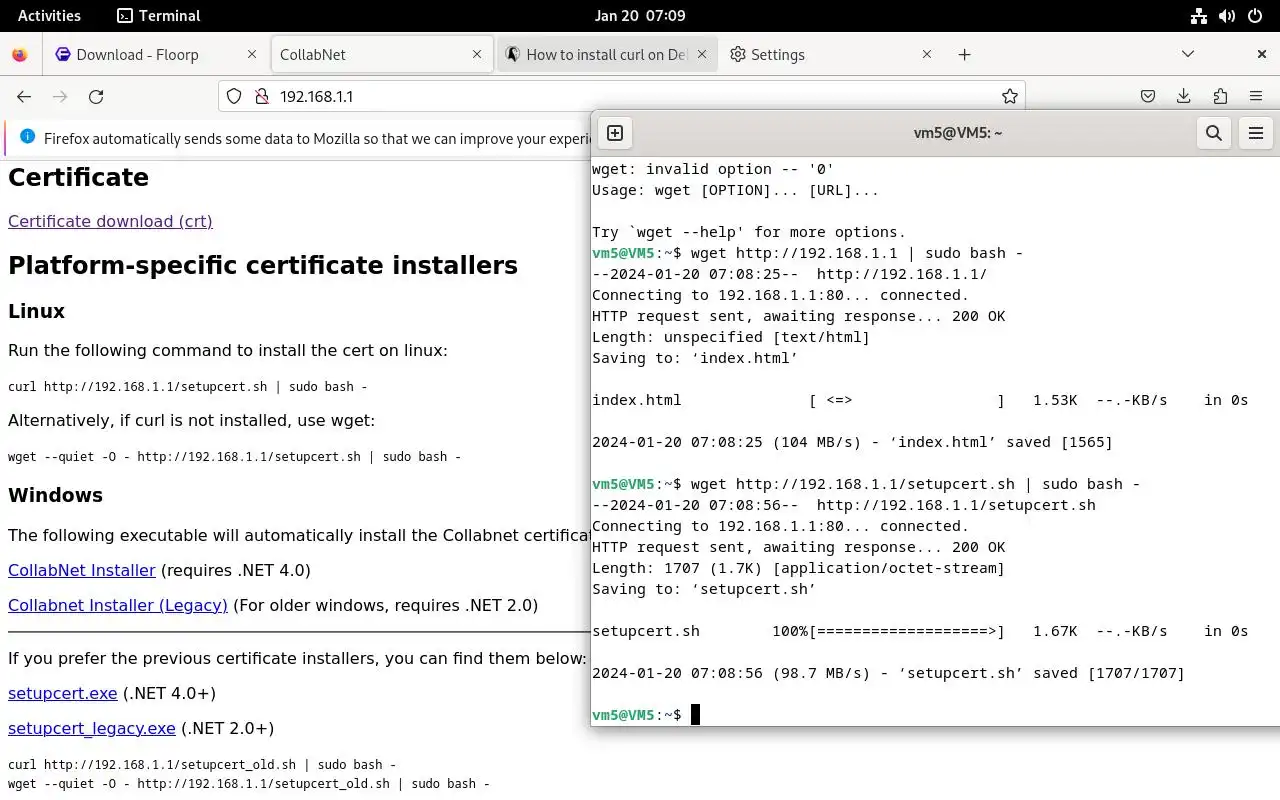Open the Terminal app menu in top bar

(158, 15)
